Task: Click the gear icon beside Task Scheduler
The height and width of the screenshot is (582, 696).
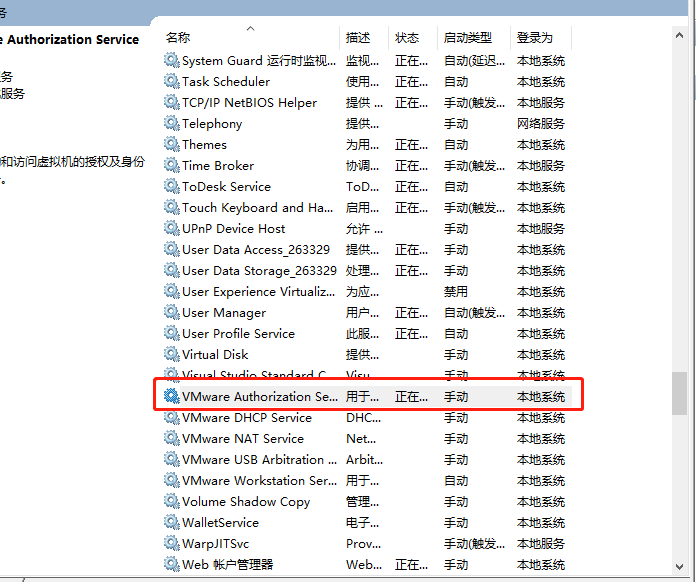Action: tap(171, 81)
